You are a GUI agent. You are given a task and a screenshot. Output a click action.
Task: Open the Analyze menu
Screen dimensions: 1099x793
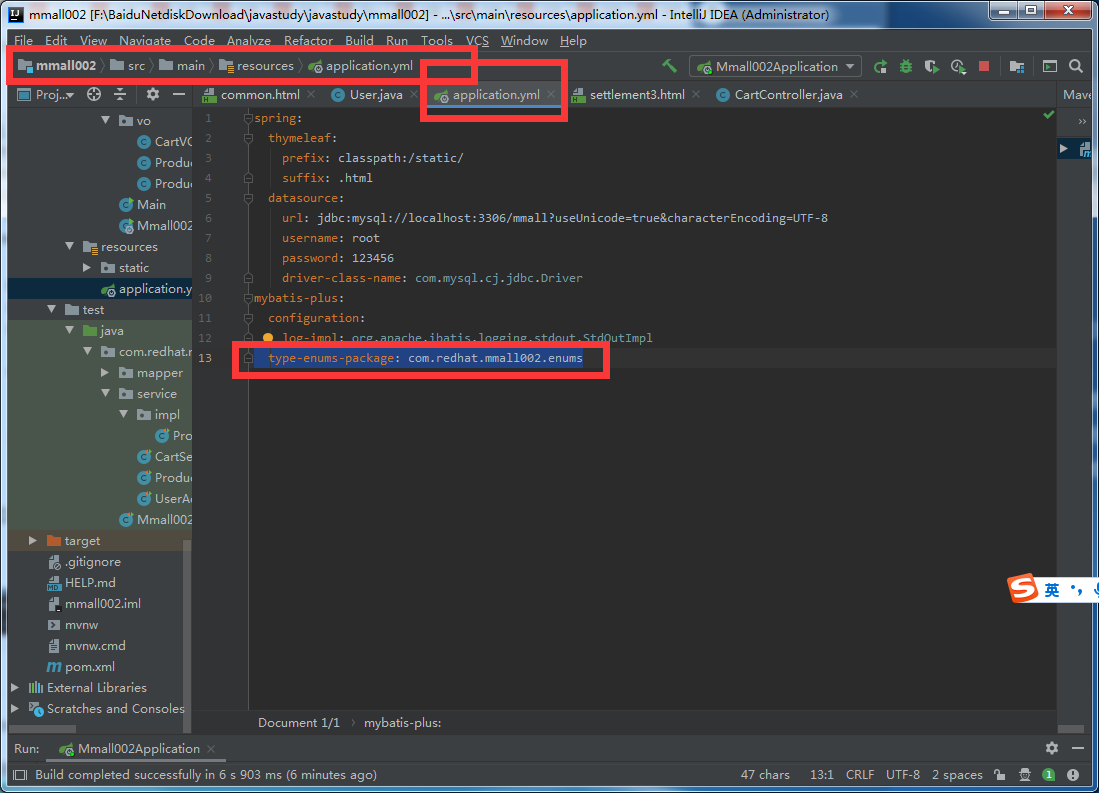pyautogui.click(x=249, y=41)
